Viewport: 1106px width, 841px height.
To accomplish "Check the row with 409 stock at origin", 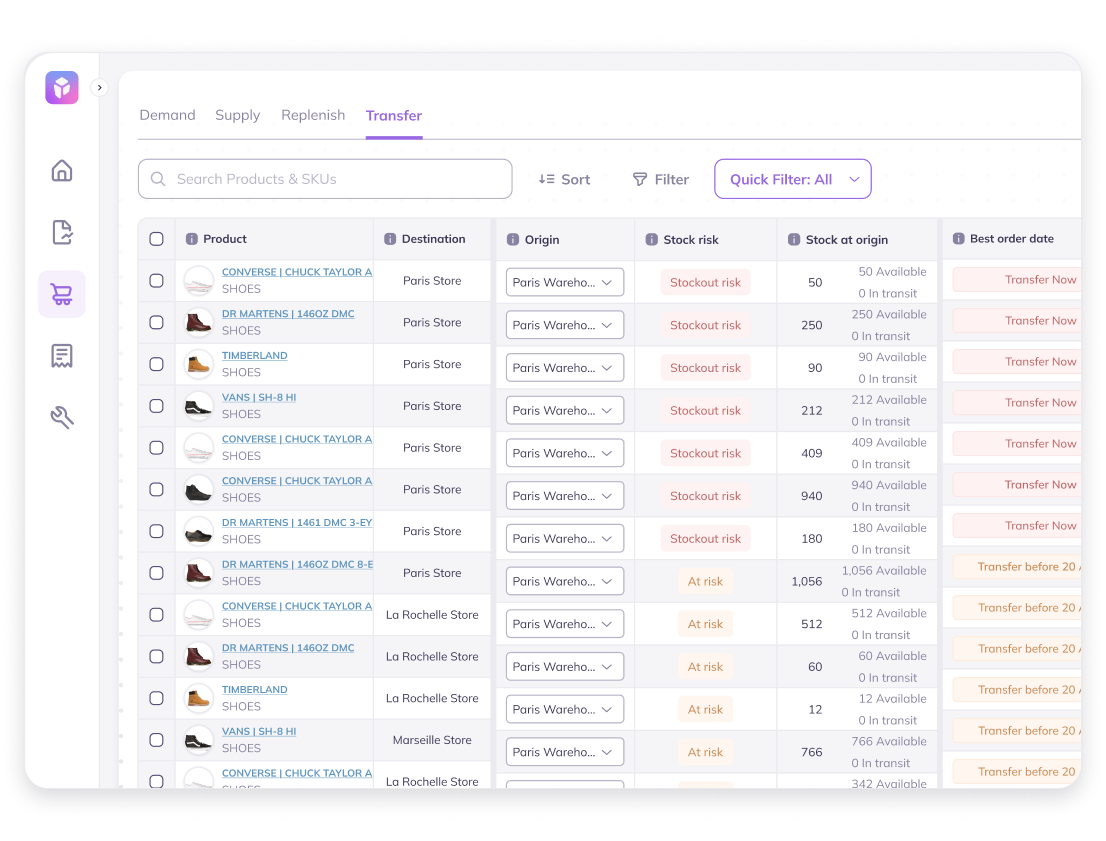I will click(157, 448).
